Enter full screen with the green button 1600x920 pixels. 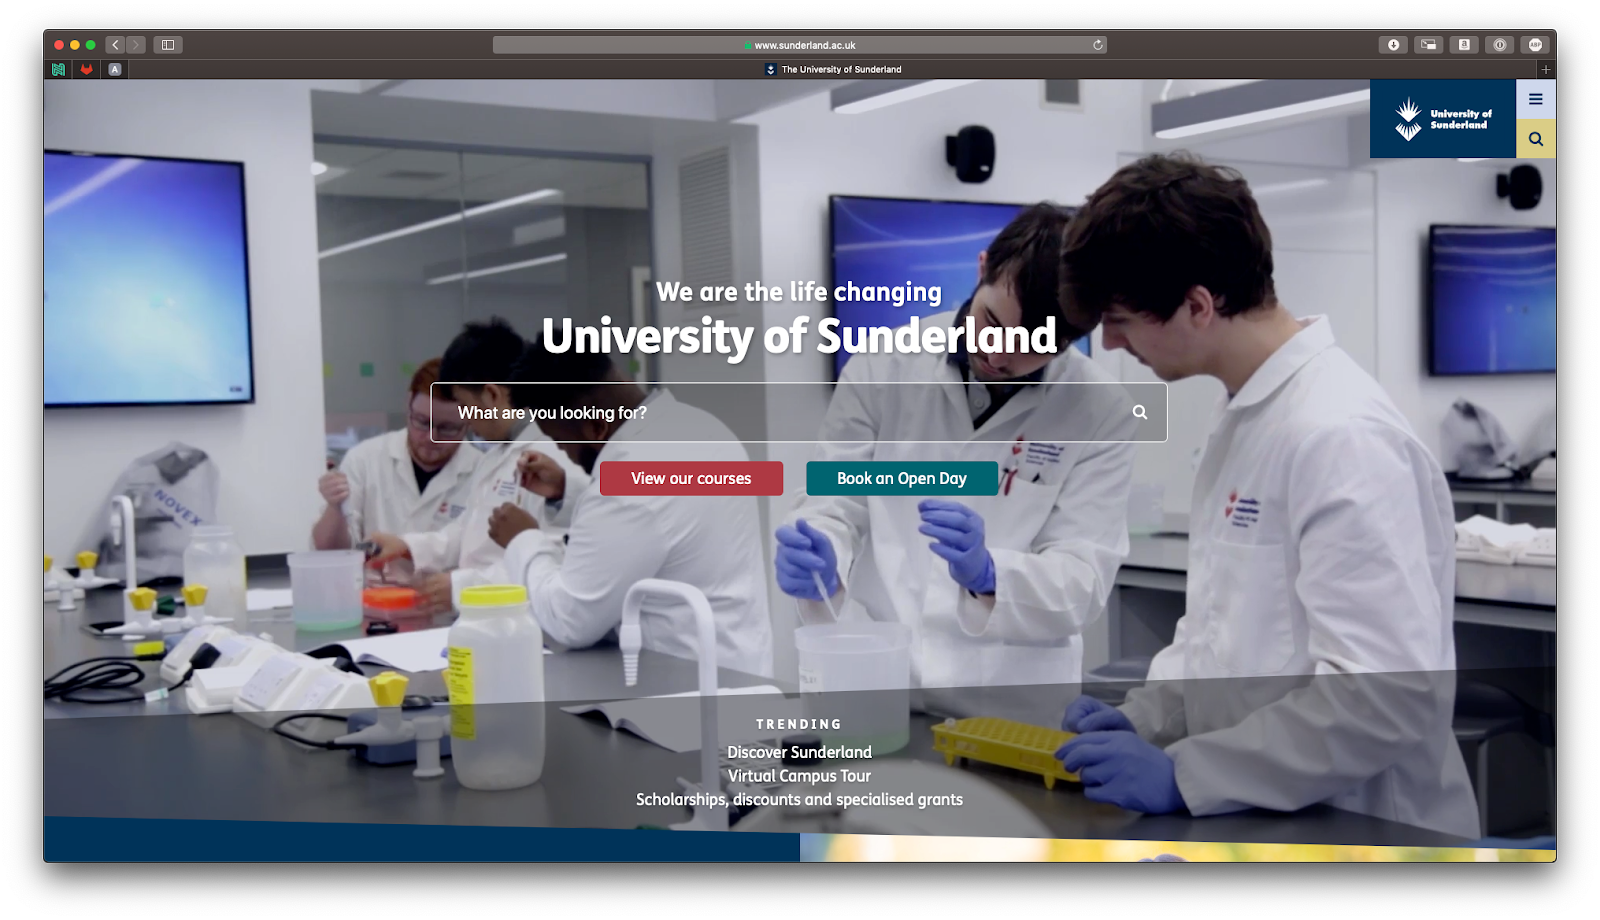pos(91,45)
